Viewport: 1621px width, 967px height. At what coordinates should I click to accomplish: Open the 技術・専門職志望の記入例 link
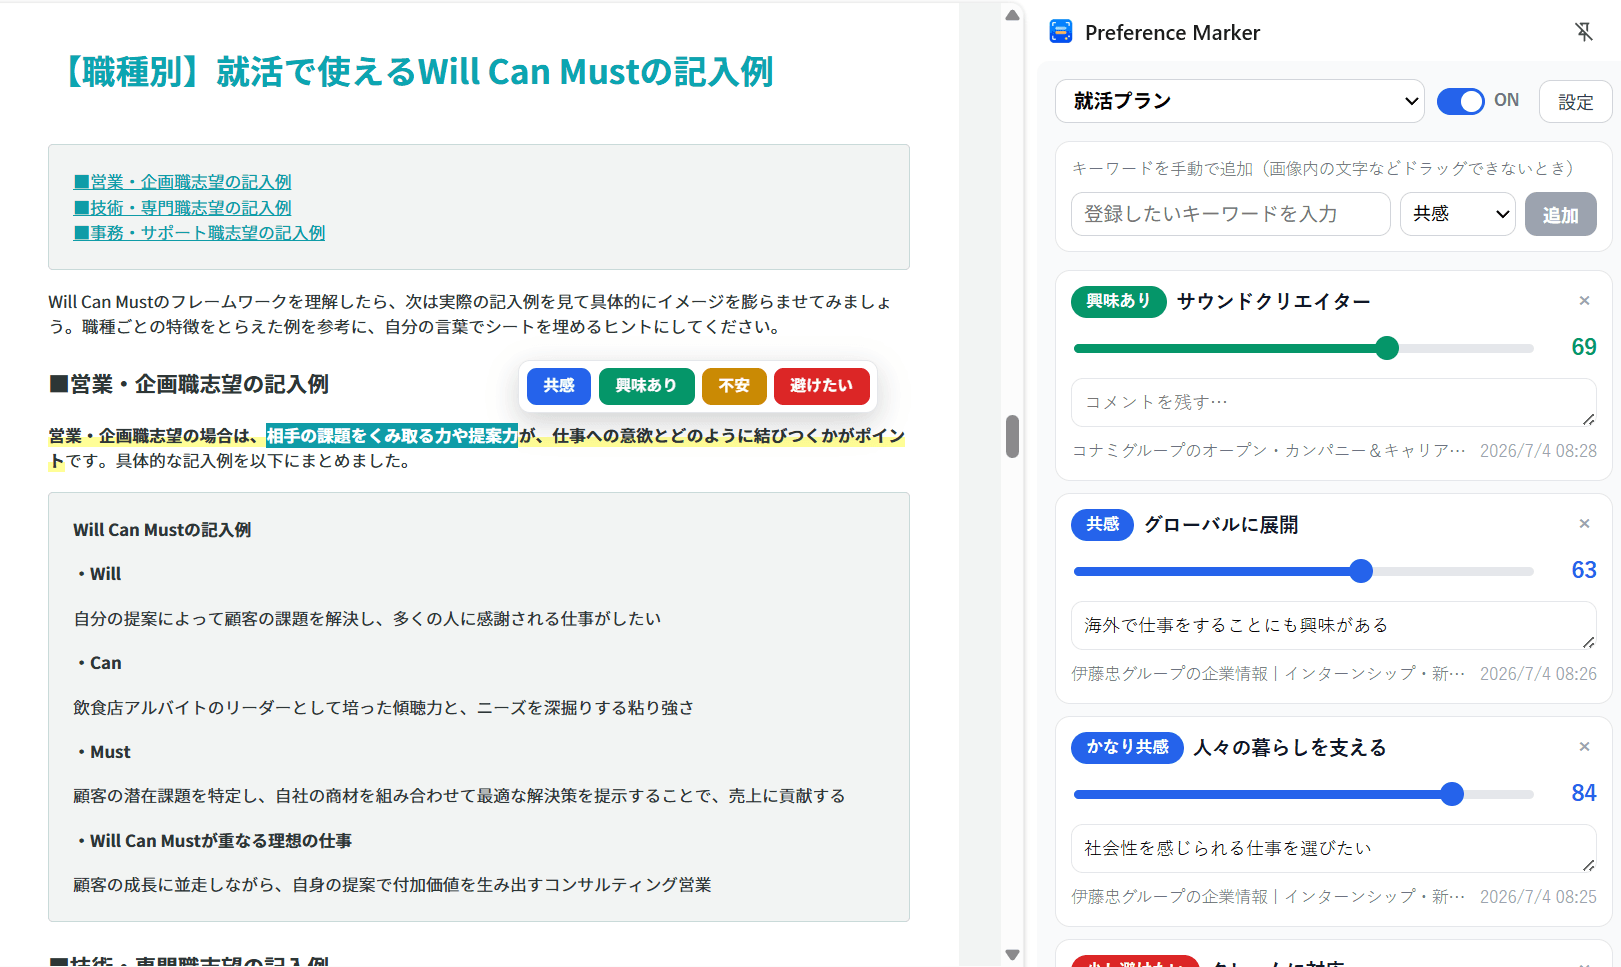pos(182,208)
